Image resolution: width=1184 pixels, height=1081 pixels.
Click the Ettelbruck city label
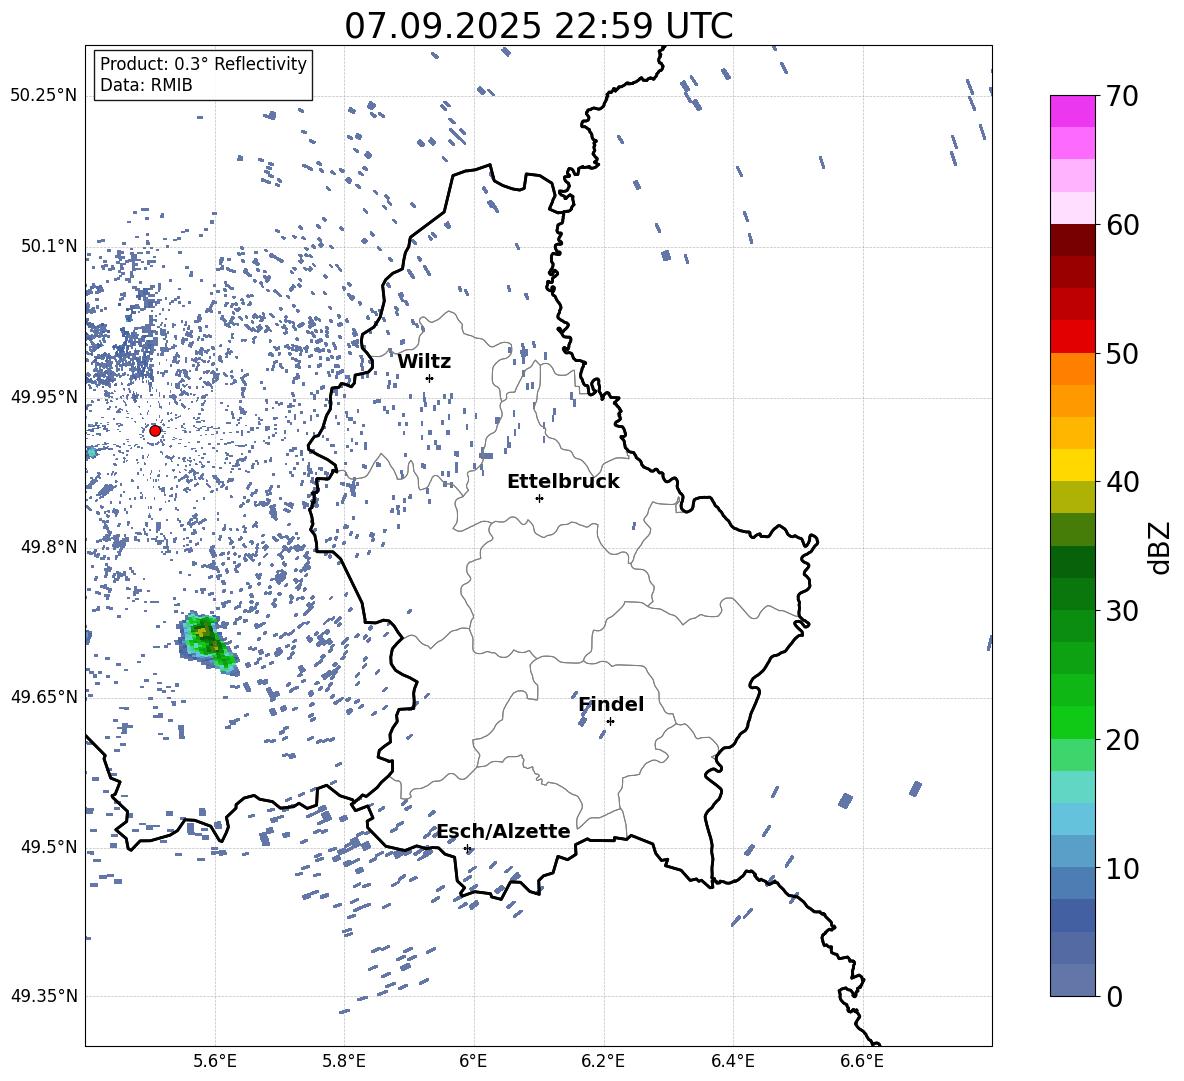[563, 482]
